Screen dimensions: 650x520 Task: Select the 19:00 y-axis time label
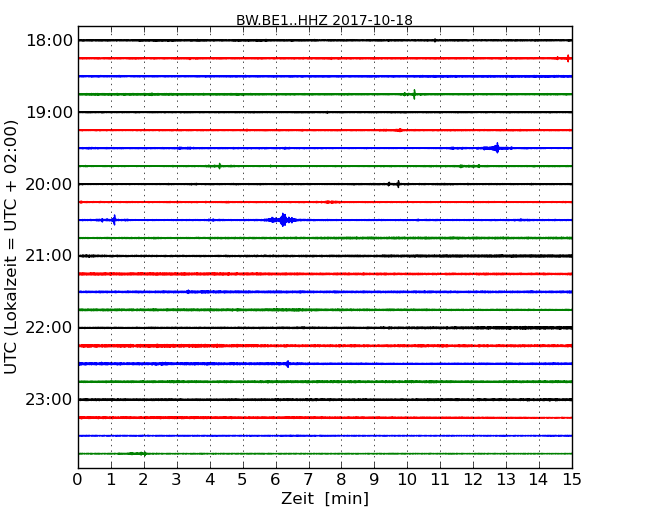pos(49,112)
